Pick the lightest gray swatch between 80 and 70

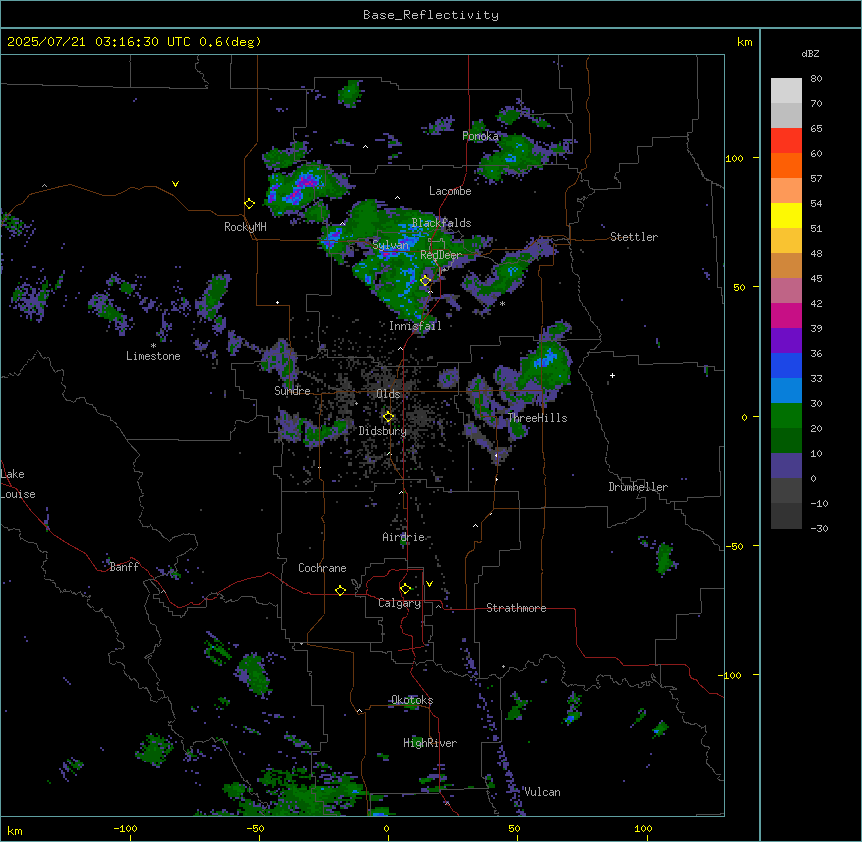coord(786,91)
